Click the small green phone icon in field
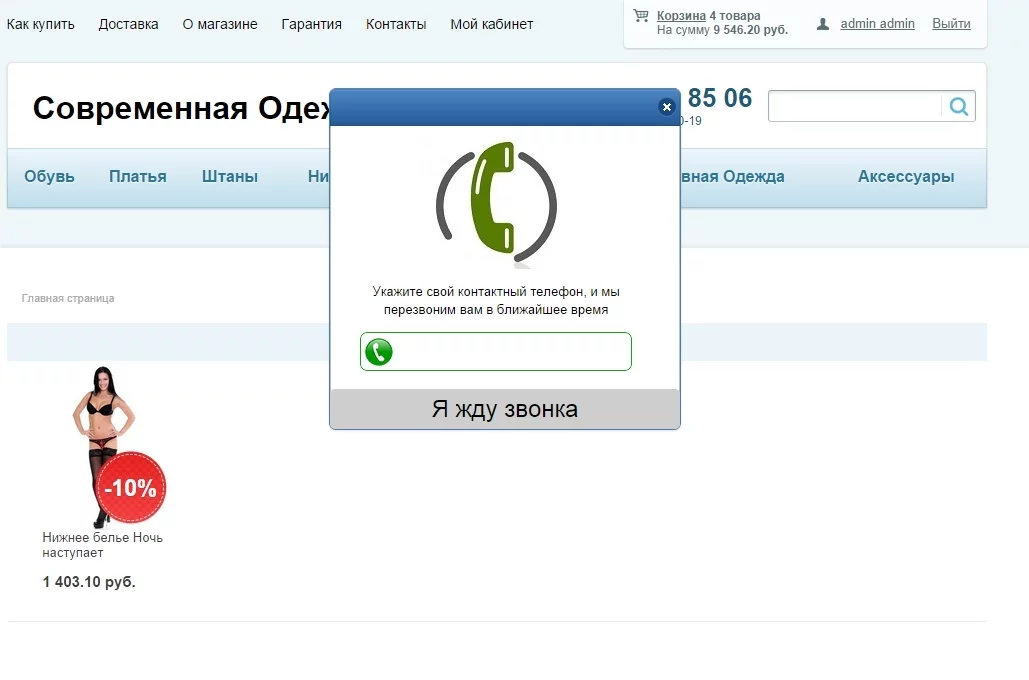Screen dimensions: 1029x680 click(379, 352)
